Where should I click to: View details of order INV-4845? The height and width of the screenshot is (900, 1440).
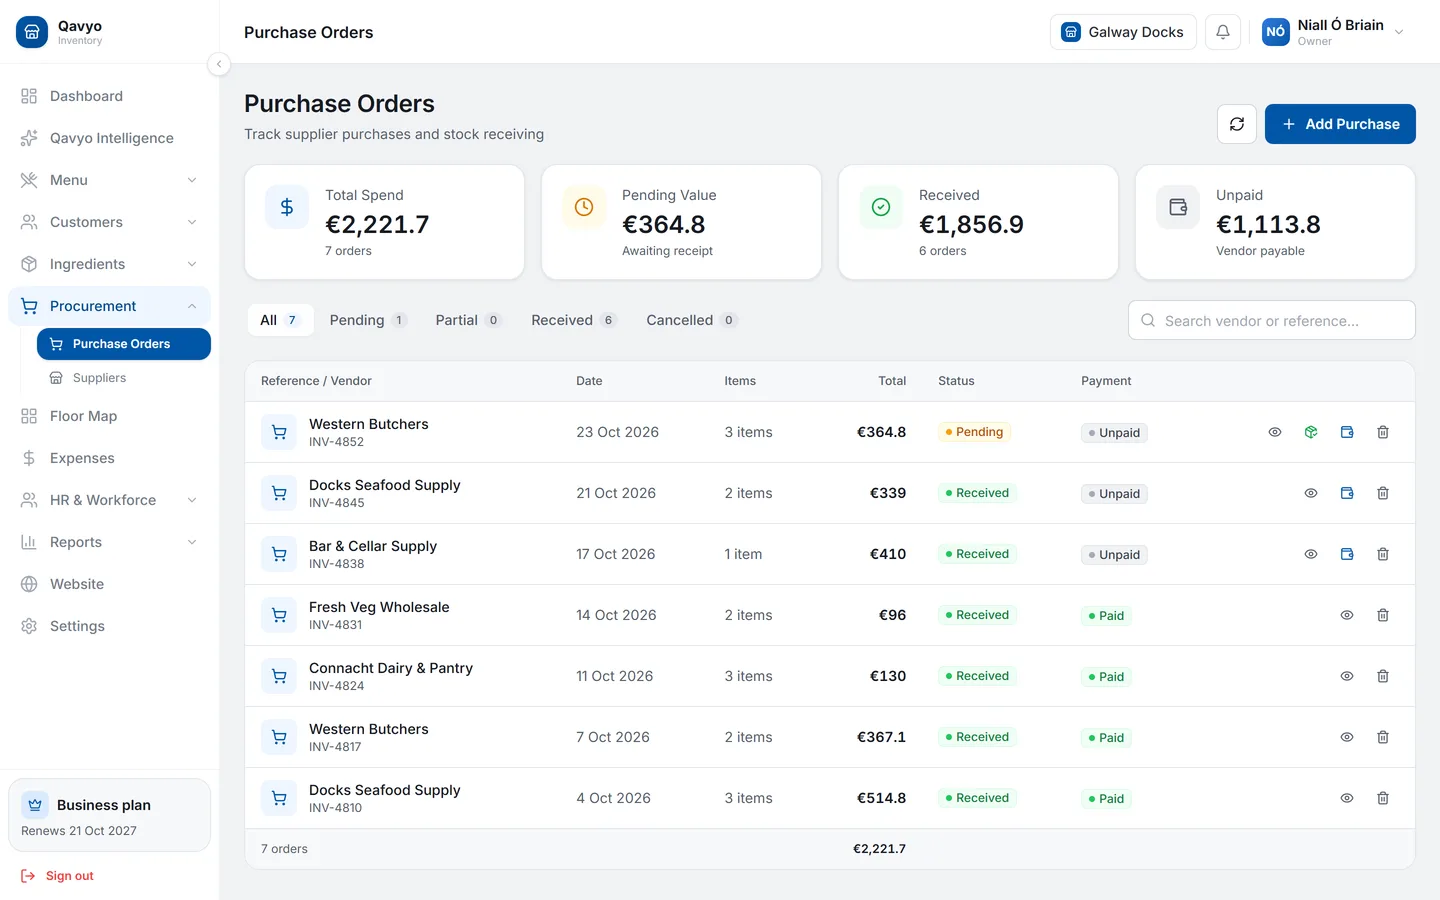(1311, 493)
